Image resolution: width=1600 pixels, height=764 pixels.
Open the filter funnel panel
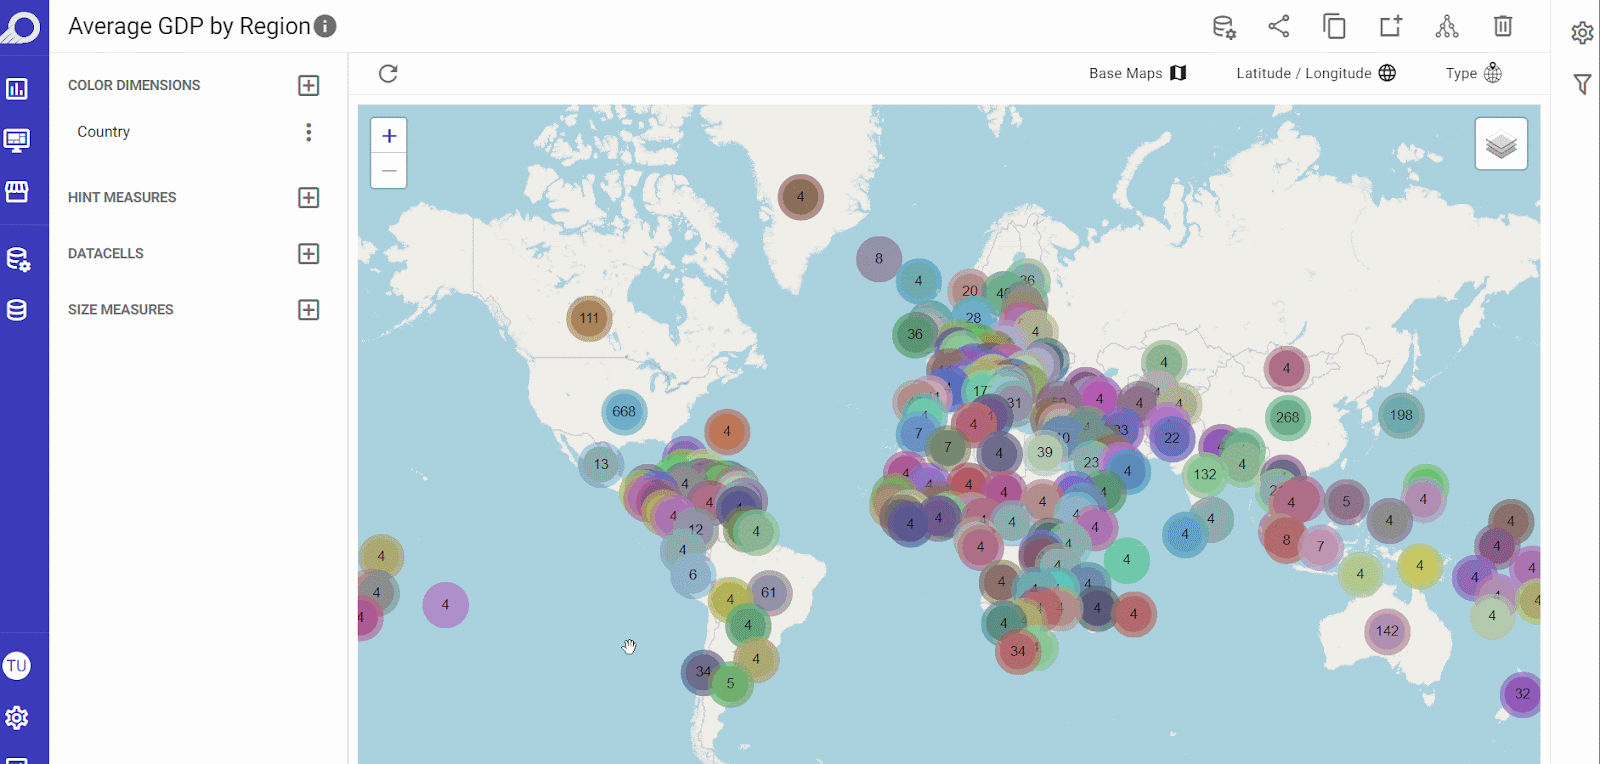(1582, 84)
